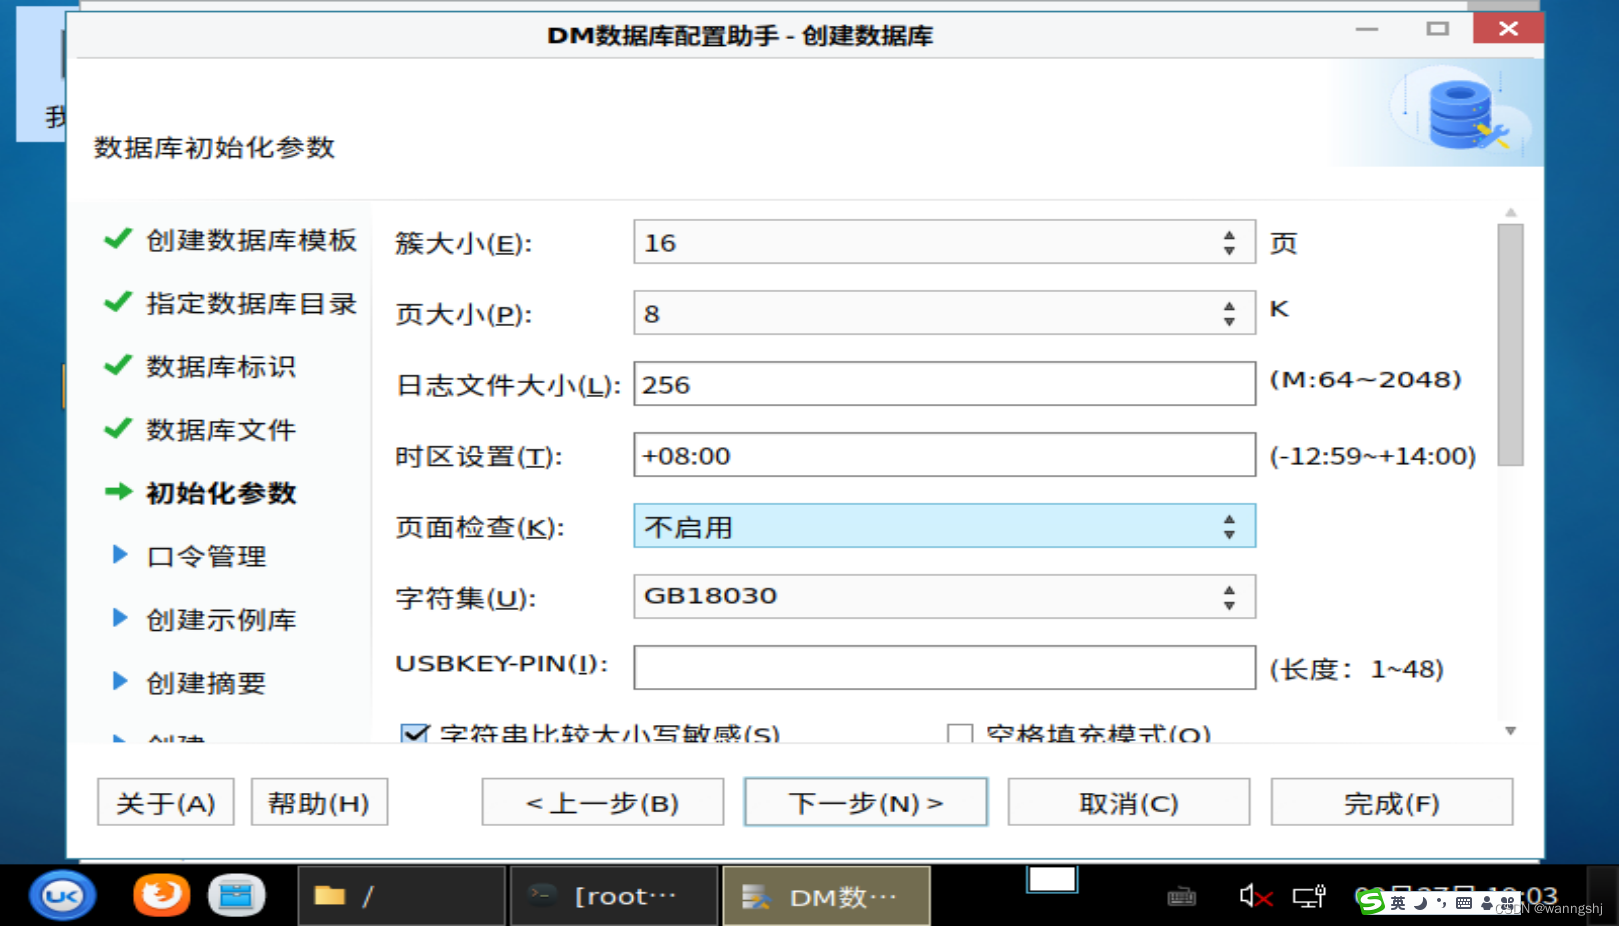Click the 取消(C) button
The height and width of the screenshot is (926, 1619).
coord(1128,802)
